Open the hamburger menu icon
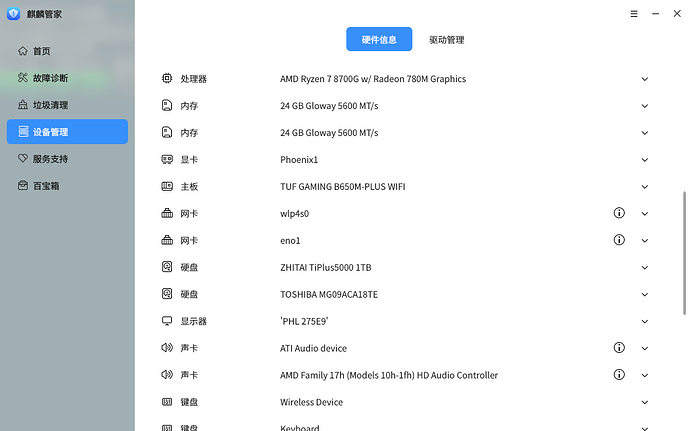Screen dimensions: 690x431 click(x=634, y=14)
